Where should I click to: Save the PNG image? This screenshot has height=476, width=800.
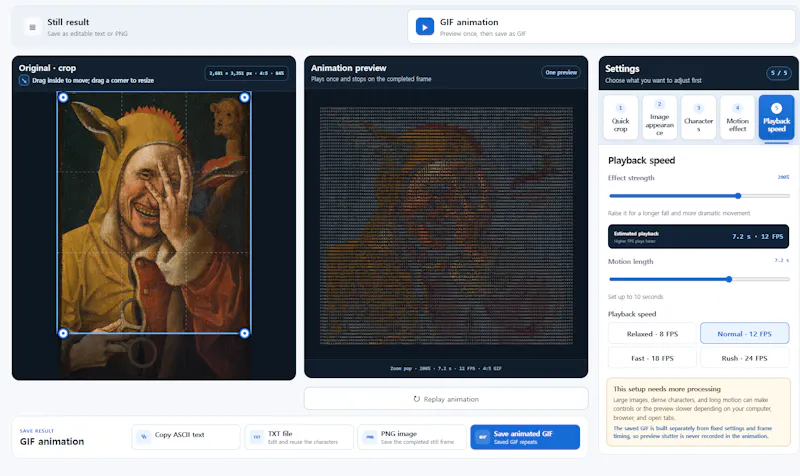point(412,437)
